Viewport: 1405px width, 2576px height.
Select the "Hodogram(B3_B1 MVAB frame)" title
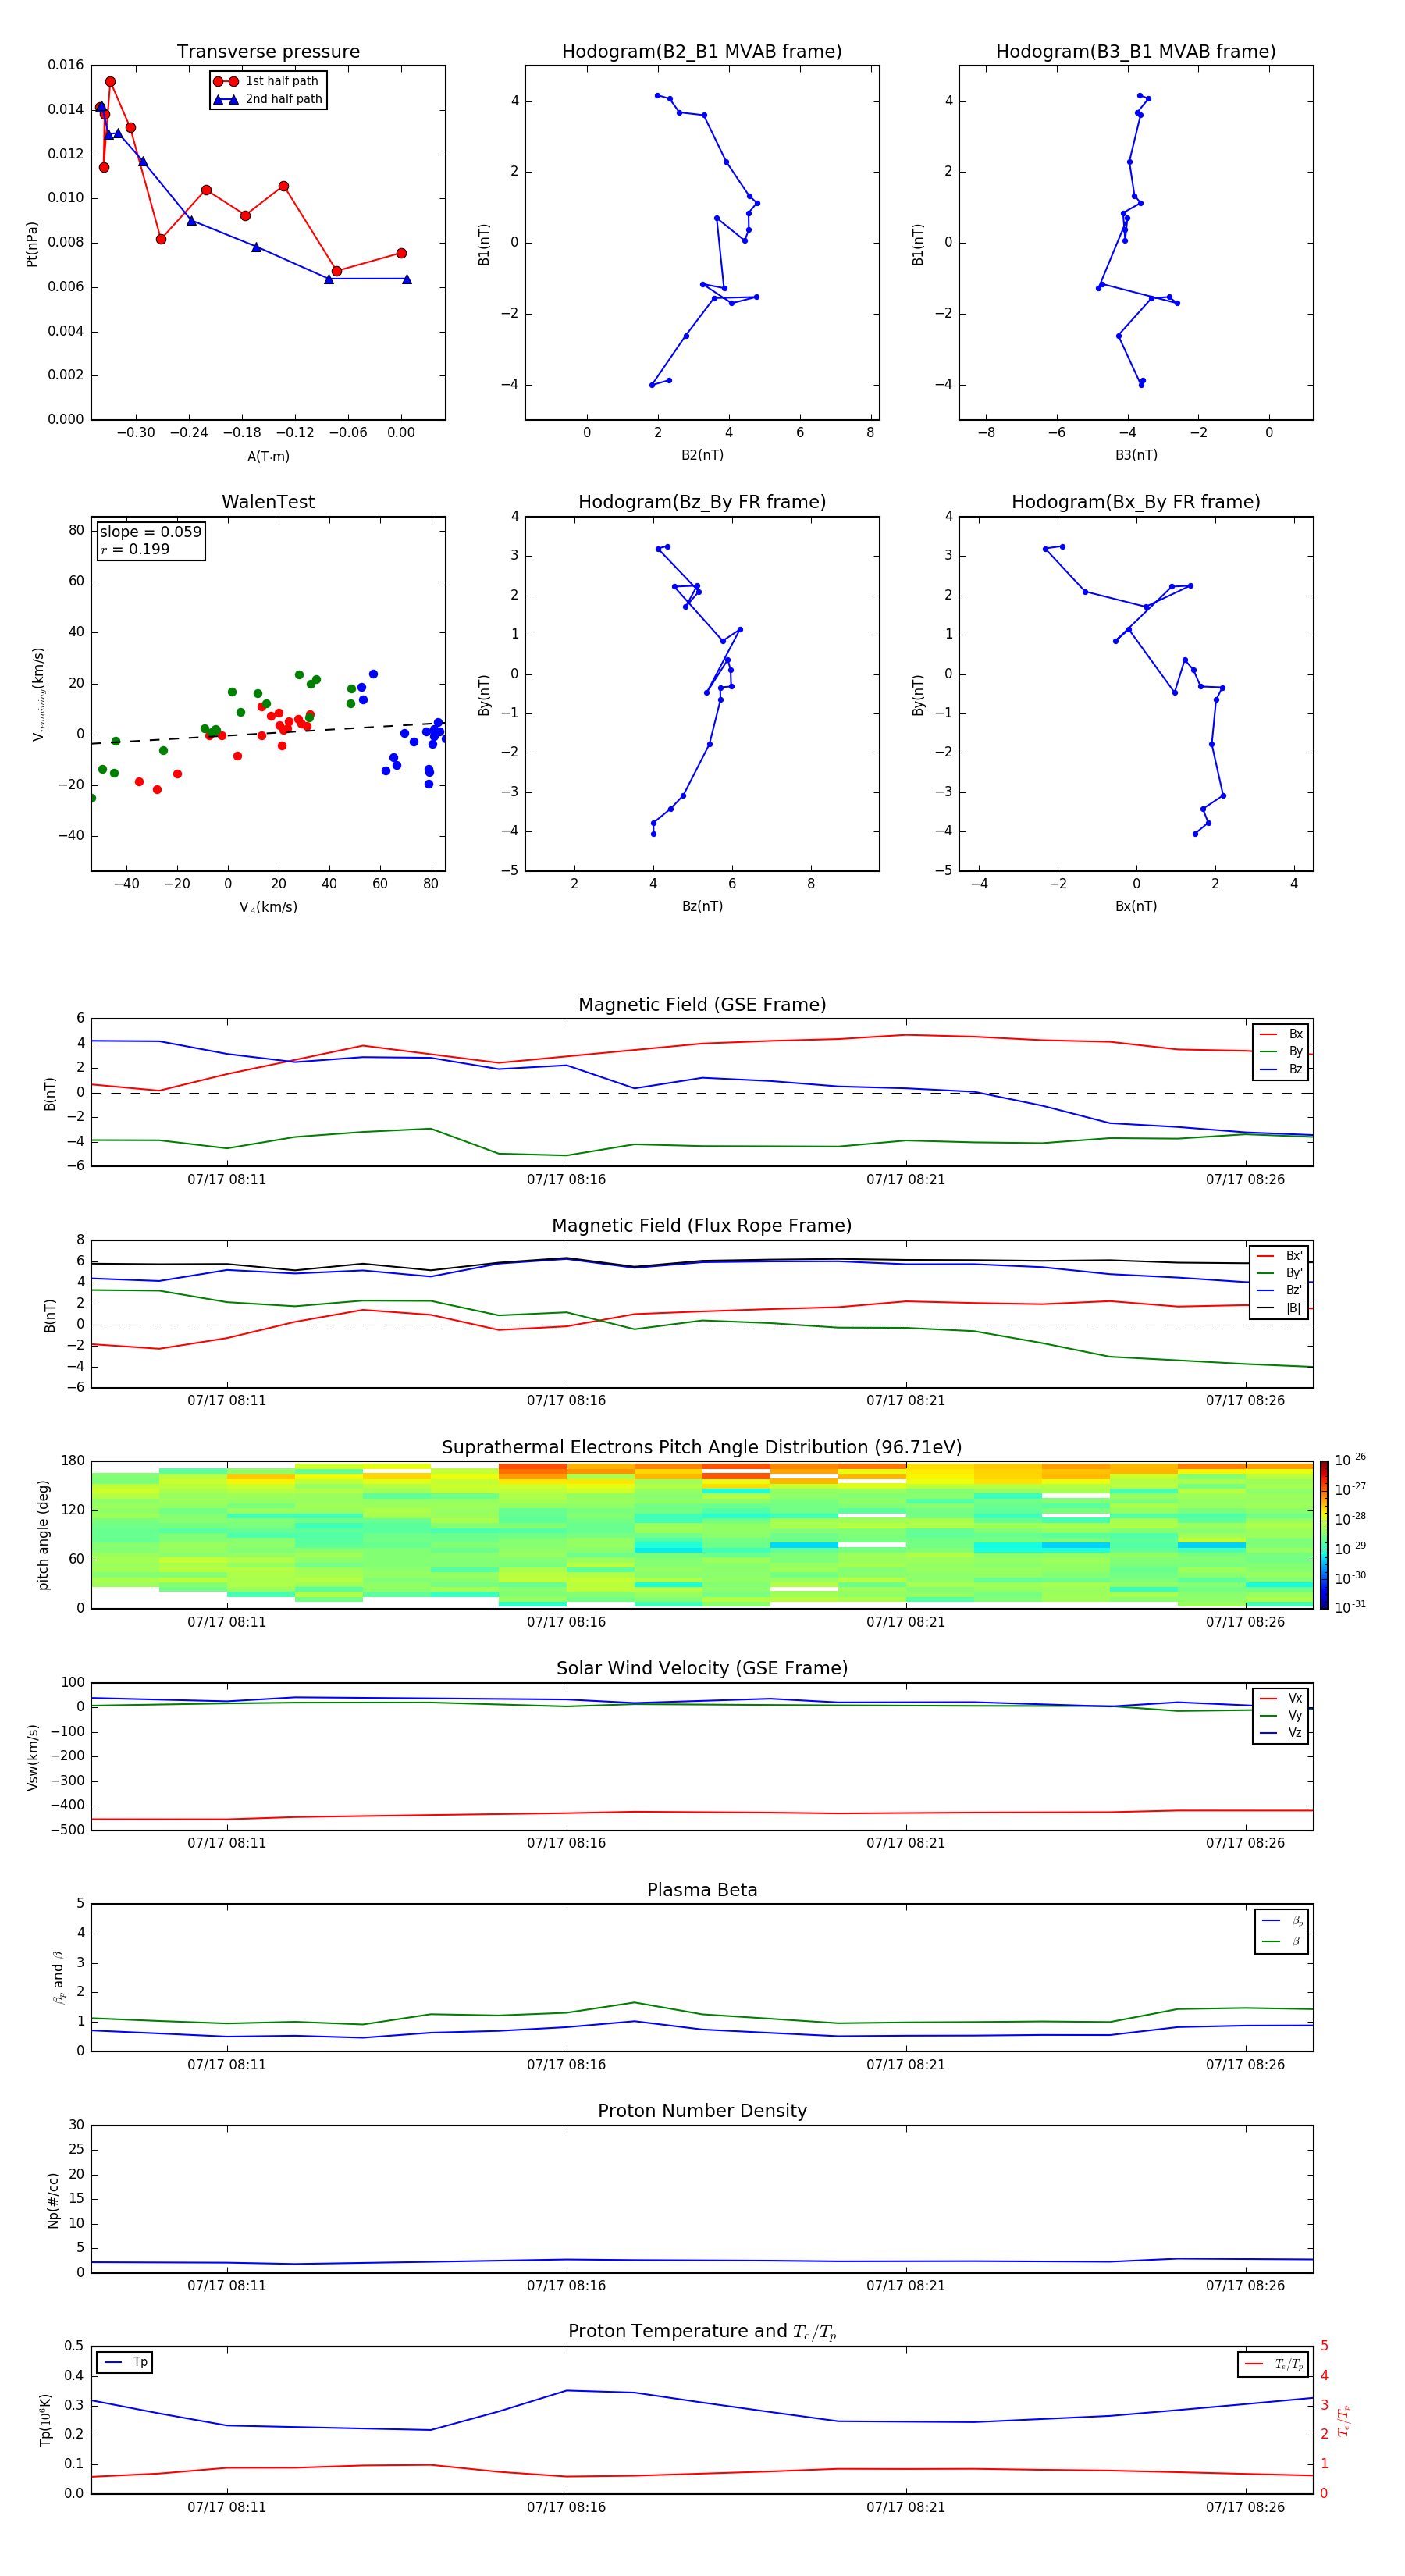click(1136, 52)
